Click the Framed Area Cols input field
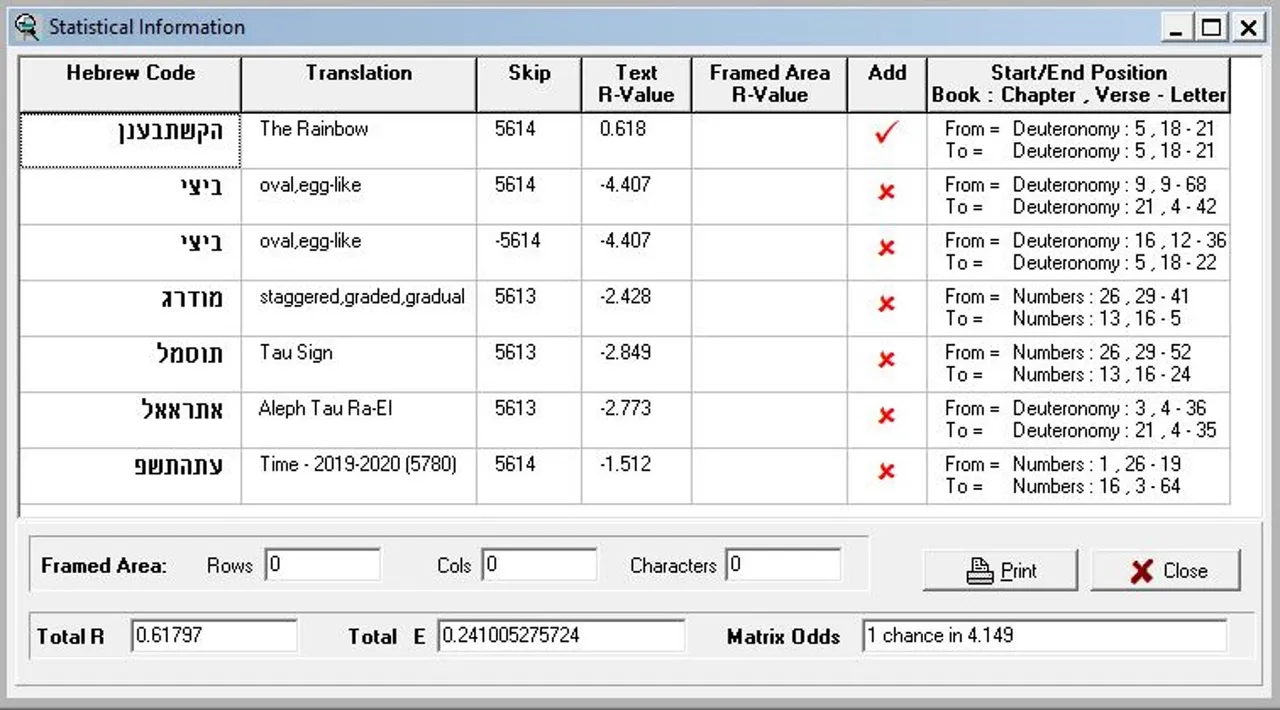This screenshot has height=710, width=1280. (x=539, y=565)
